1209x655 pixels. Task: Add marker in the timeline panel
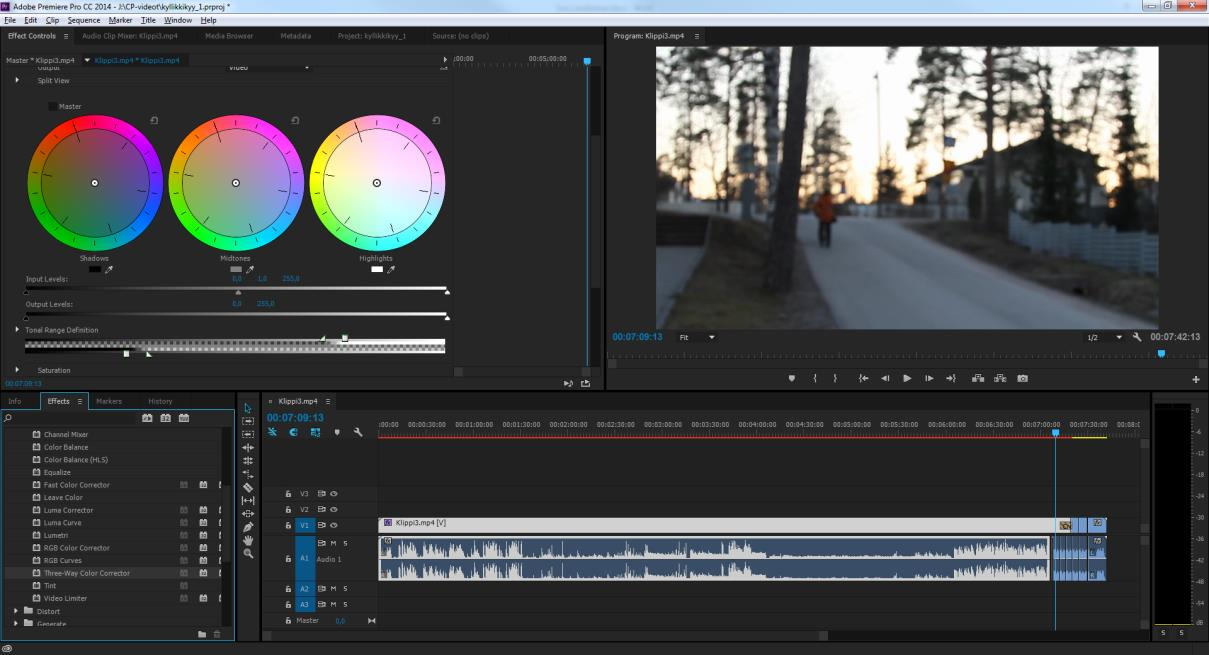[337, 432]
